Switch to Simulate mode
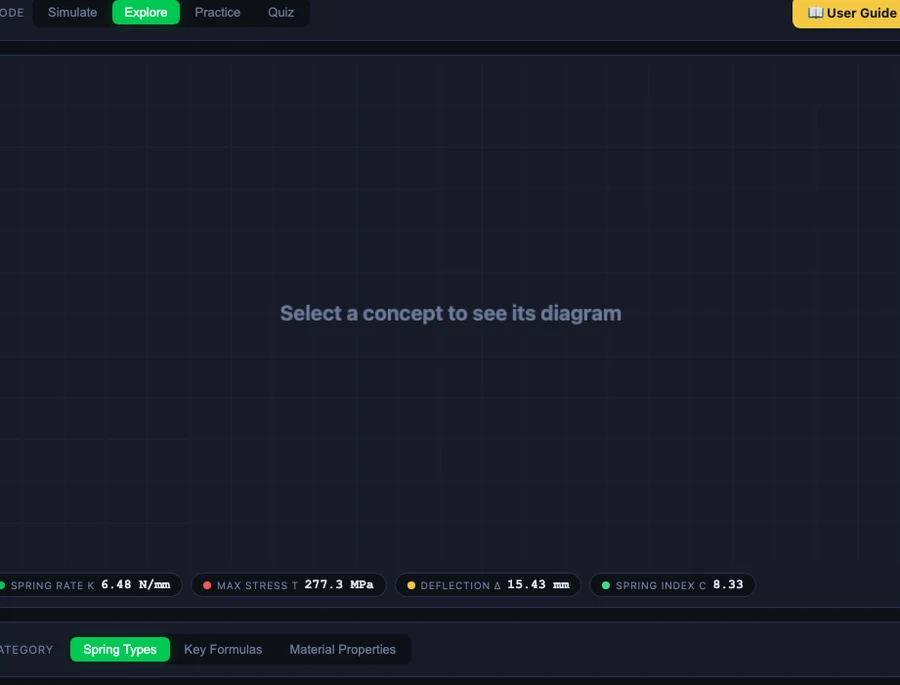 click(72, 12)
